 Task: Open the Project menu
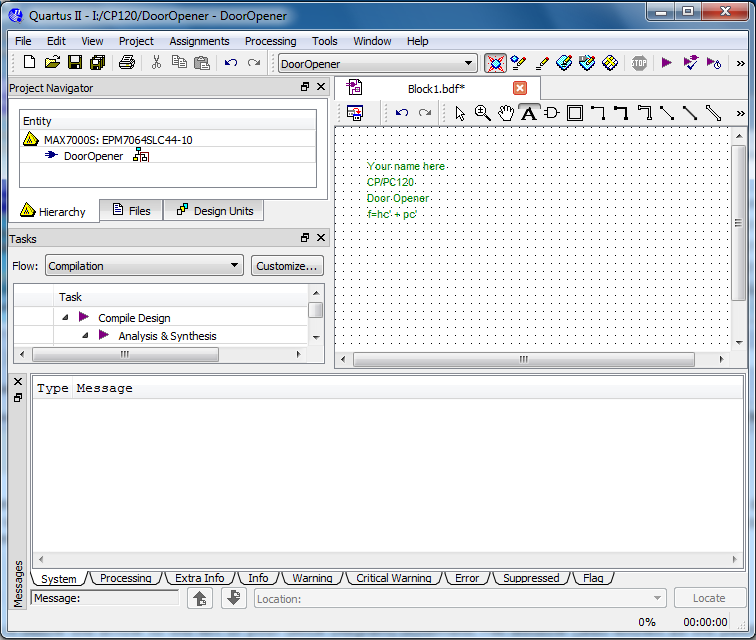click(x=136, y=41)
